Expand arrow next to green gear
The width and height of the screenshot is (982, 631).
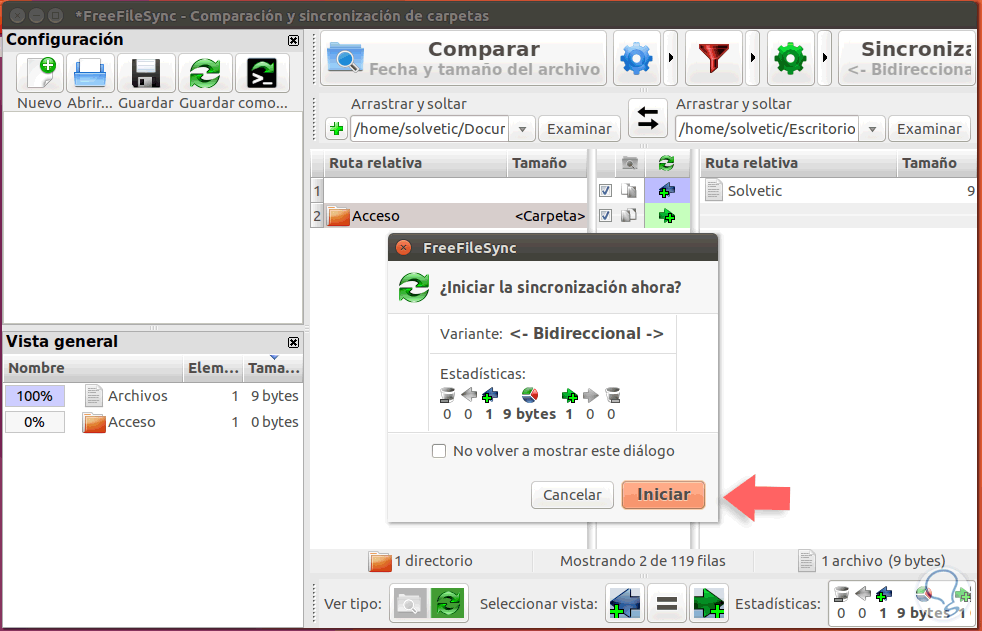[825, 58]
